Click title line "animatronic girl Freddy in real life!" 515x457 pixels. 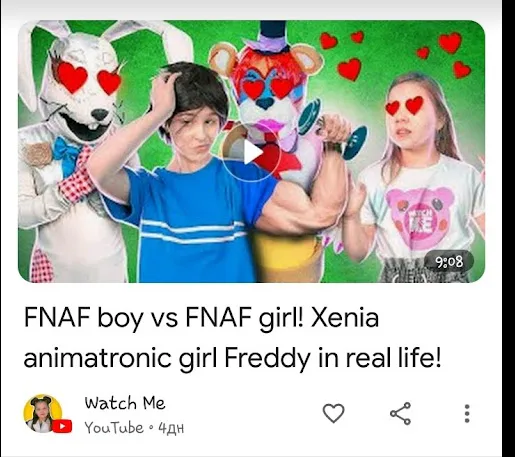coord(232,358)
